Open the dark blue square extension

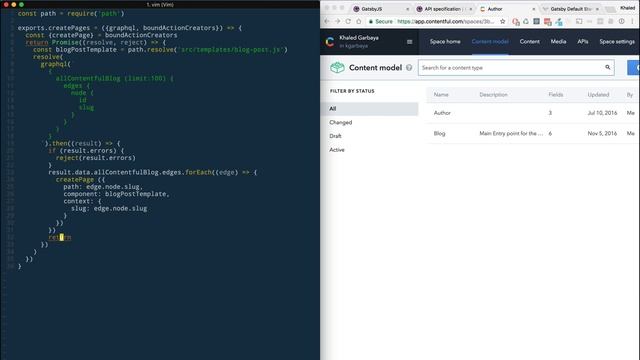pyautogui.click(x=536, y=21)
